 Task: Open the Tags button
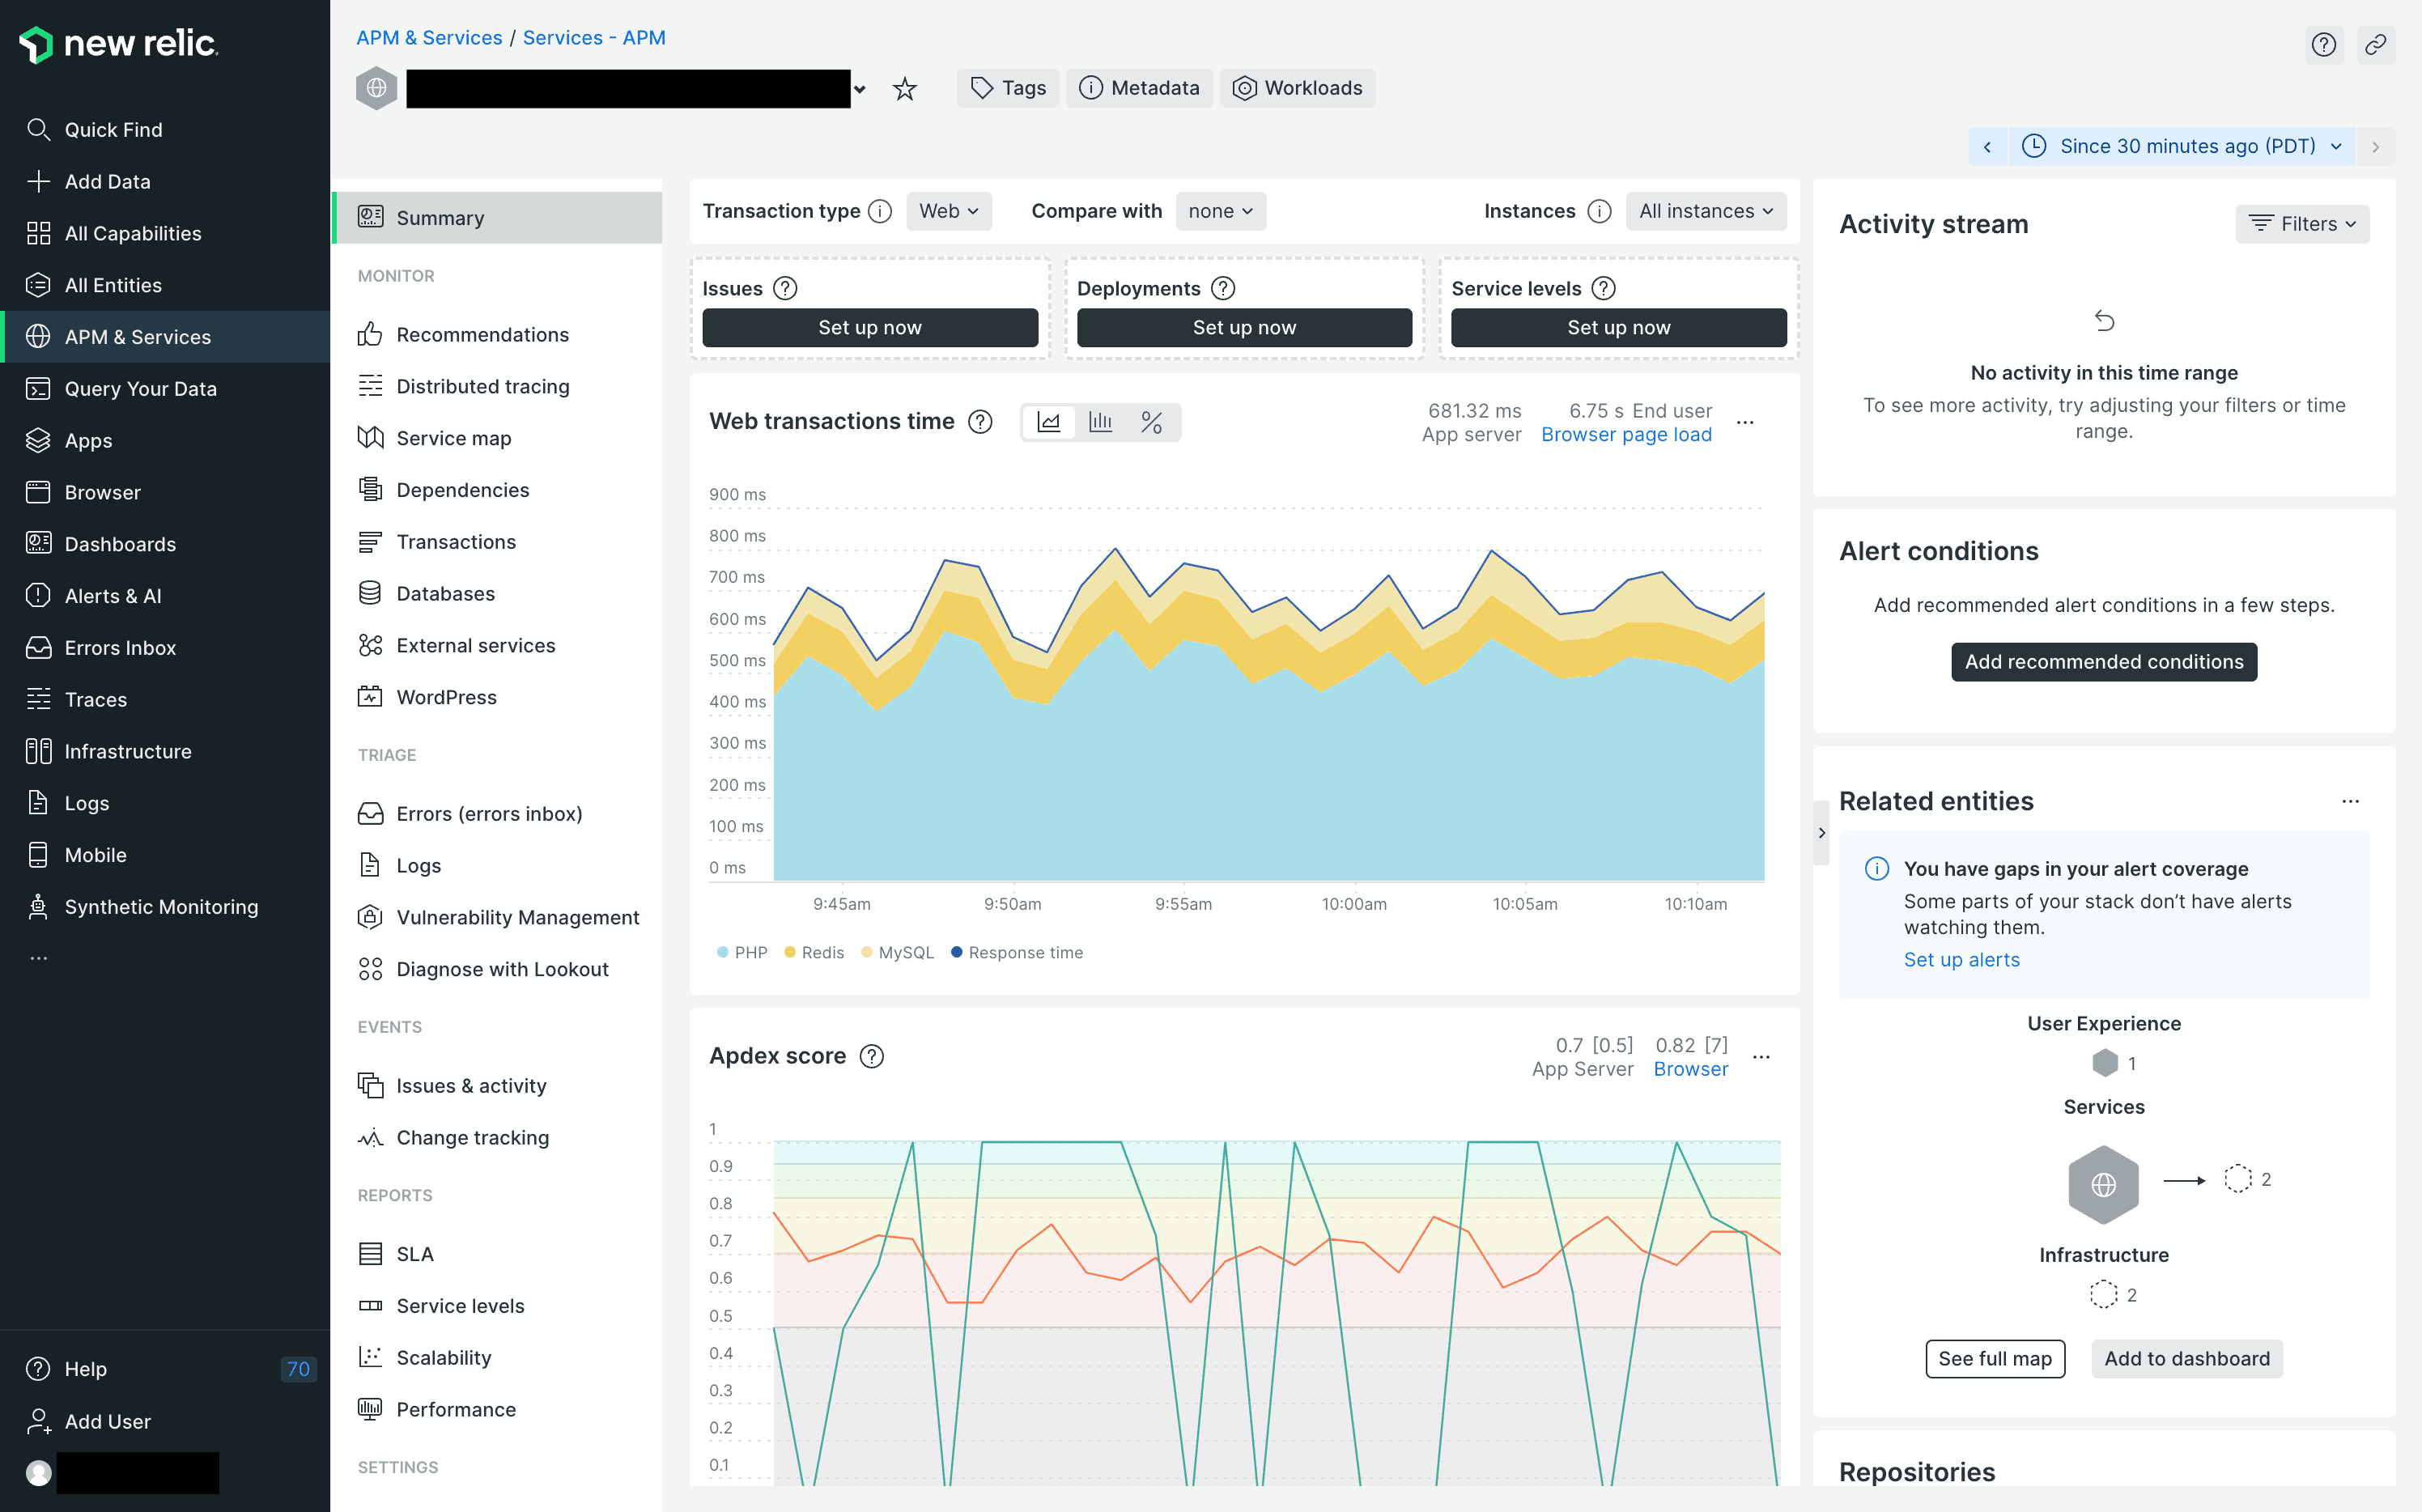coord(1008,89)
